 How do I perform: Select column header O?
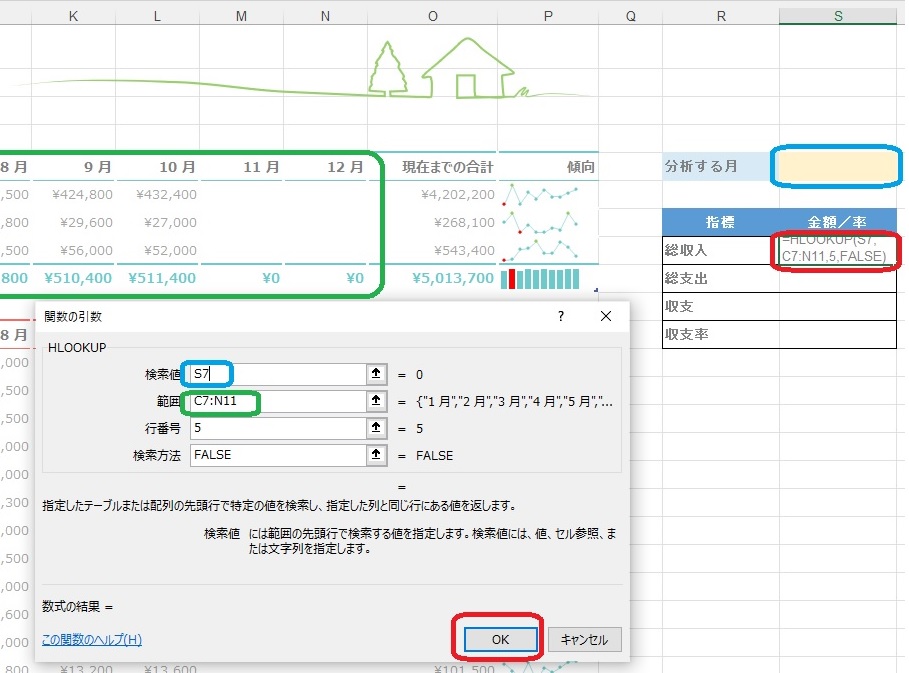click(x=432, y=16)
